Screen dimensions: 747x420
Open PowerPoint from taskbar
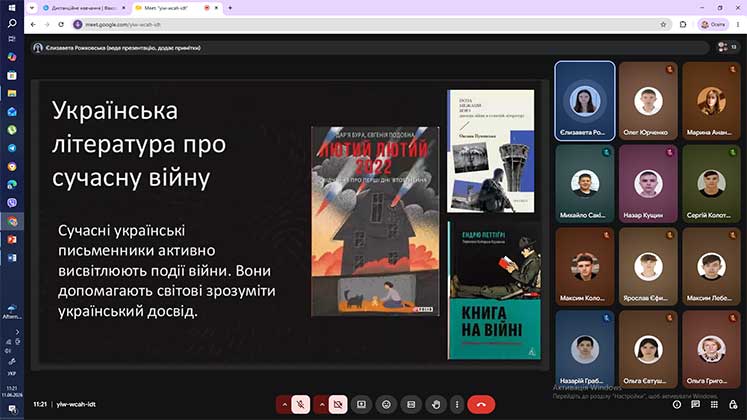(12, 240)
